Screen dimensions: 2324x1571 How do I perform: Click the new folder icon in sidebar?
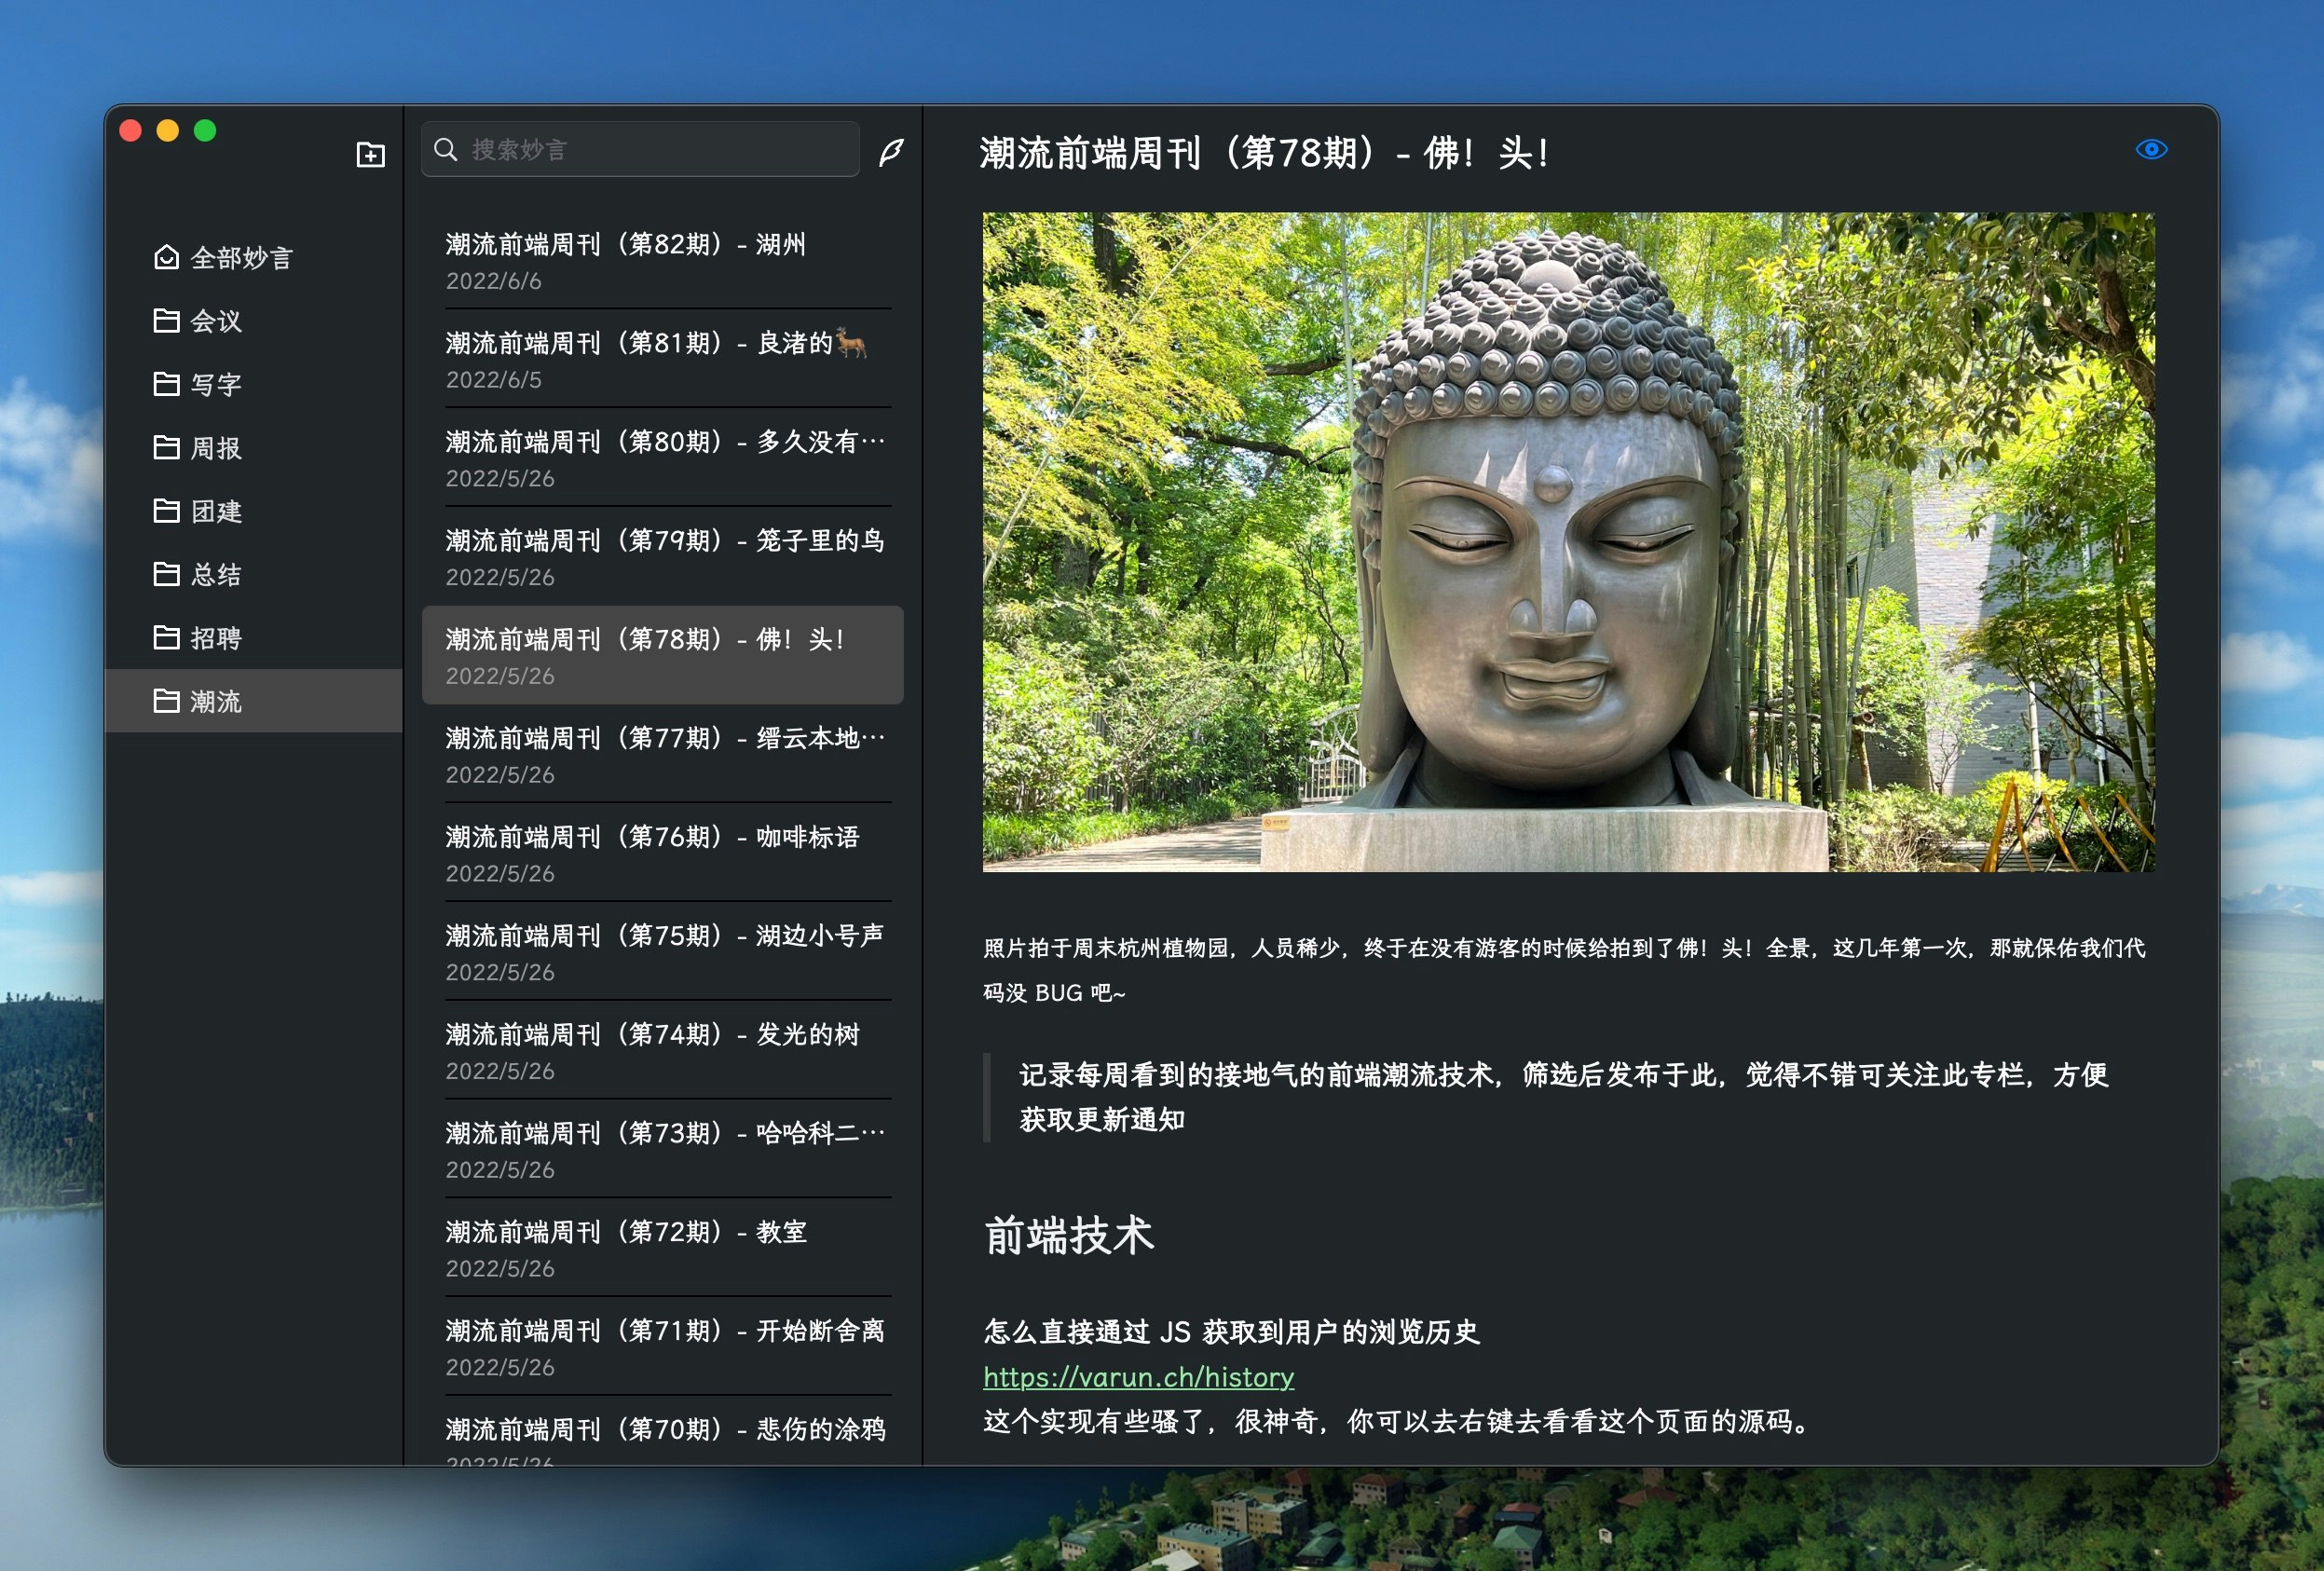(370, 154)
